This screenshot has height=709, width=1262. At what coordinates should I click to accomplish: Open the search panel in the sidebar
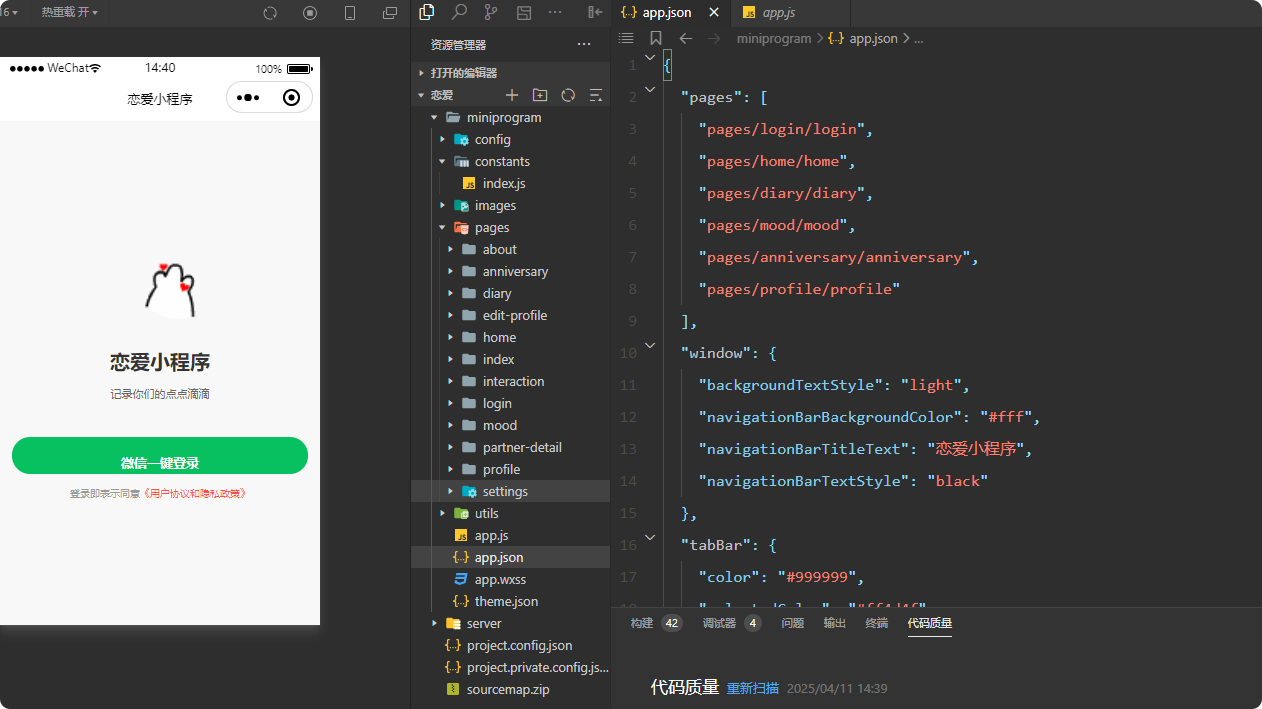459,13
